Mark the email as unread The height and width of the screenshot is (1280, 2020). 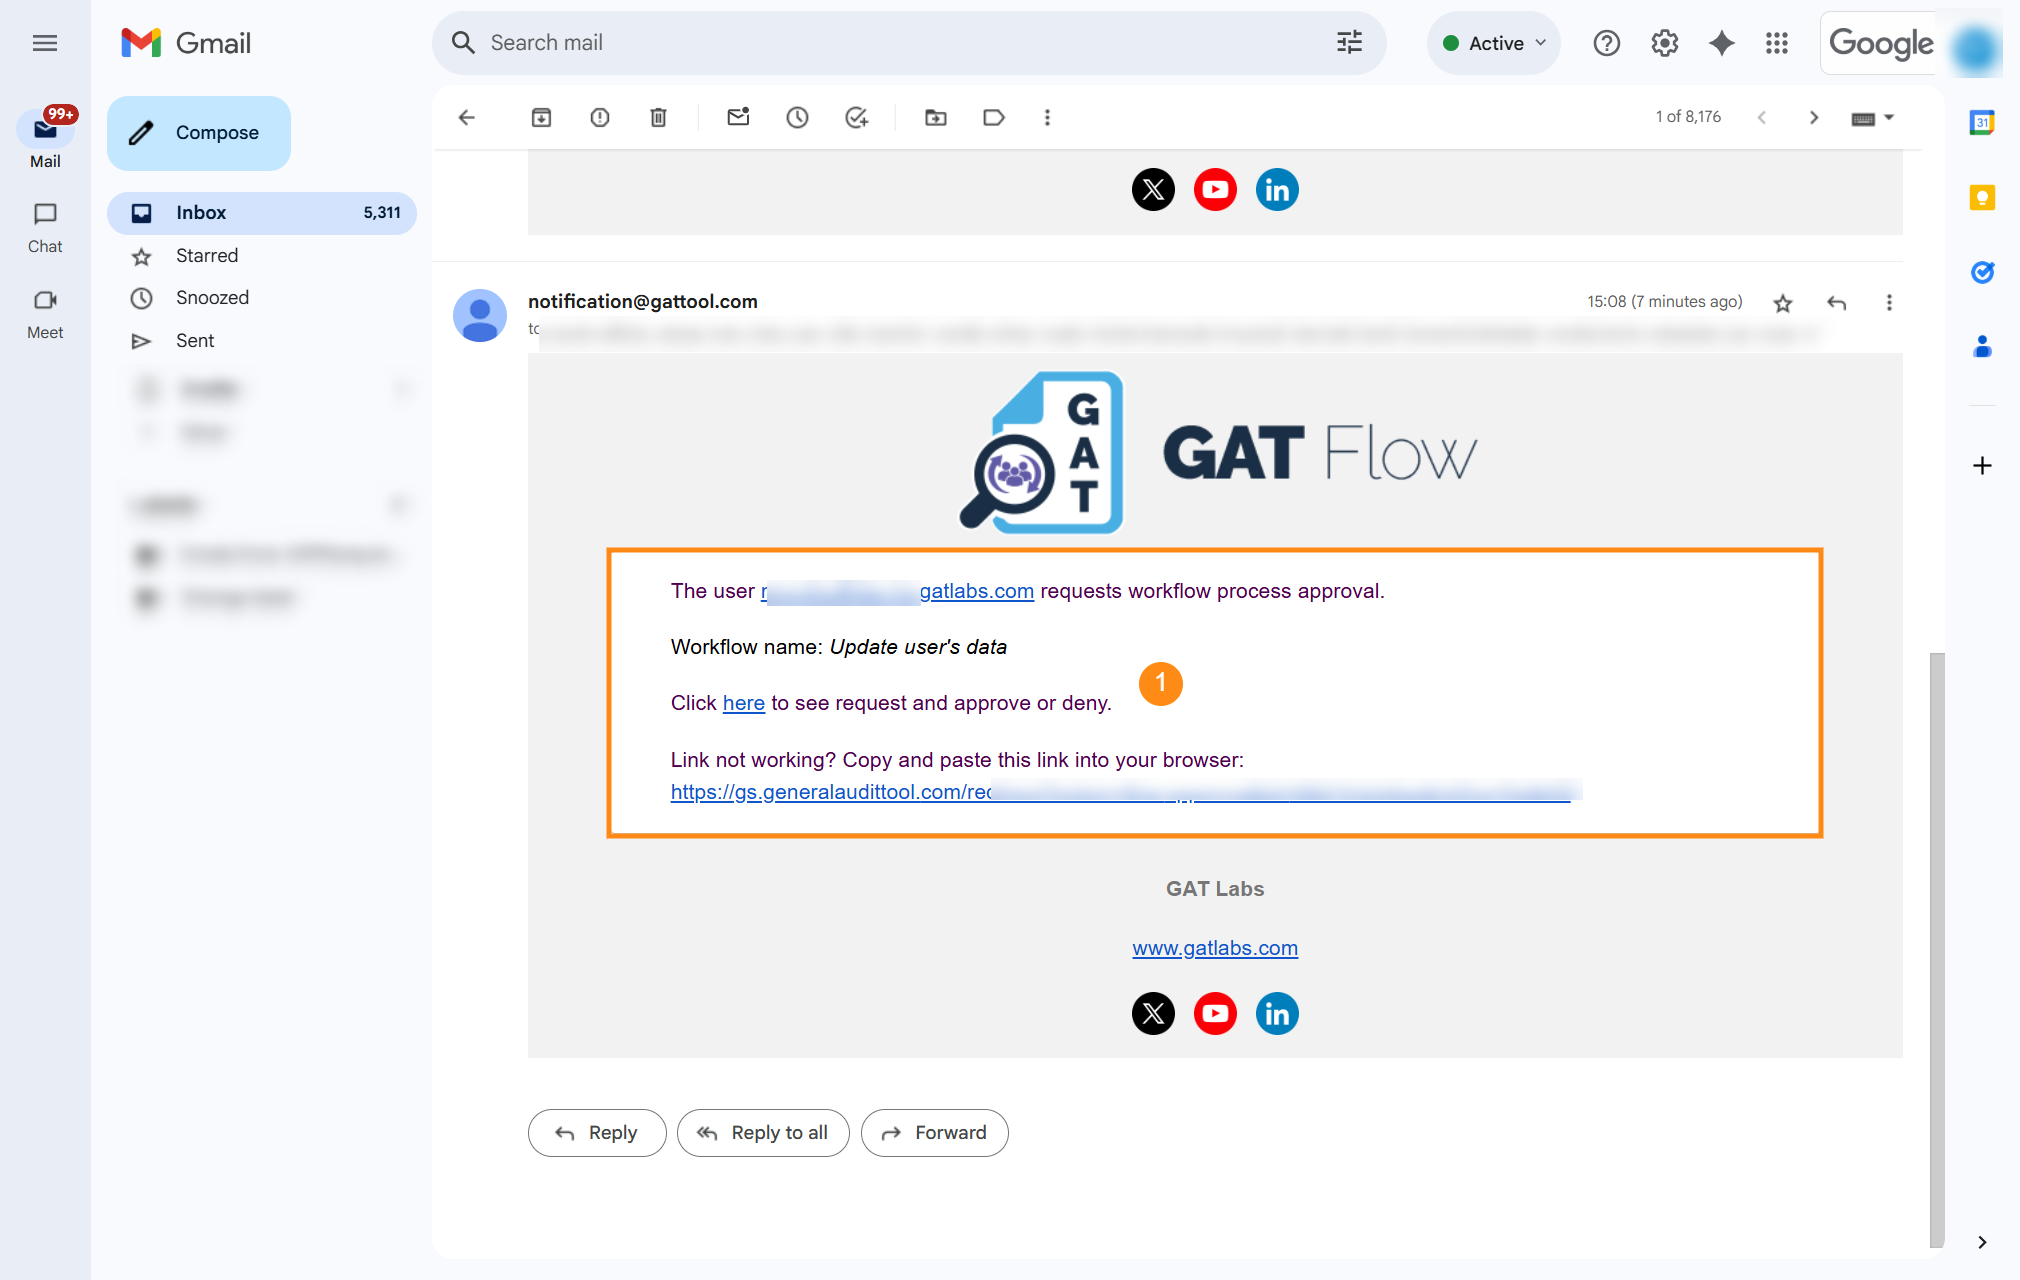pos(738,118)
